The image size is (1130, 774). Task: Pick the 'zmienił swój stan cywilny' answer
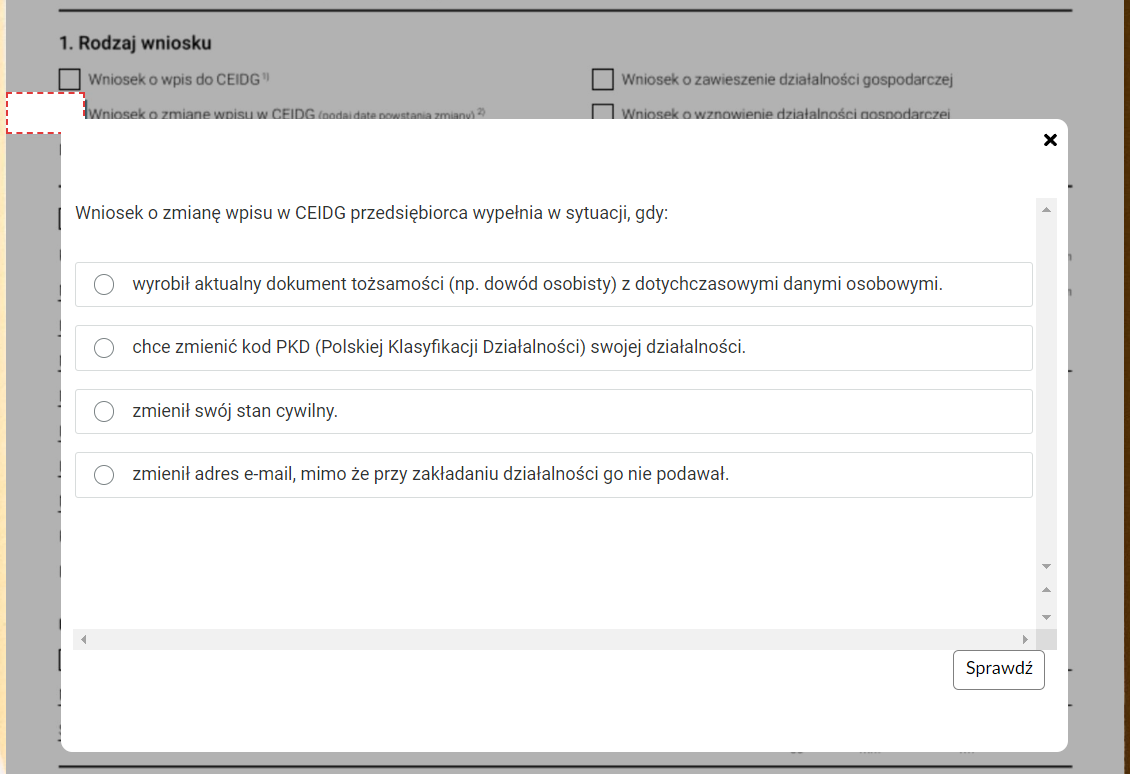pyautogui.click(x=104, y=411)
